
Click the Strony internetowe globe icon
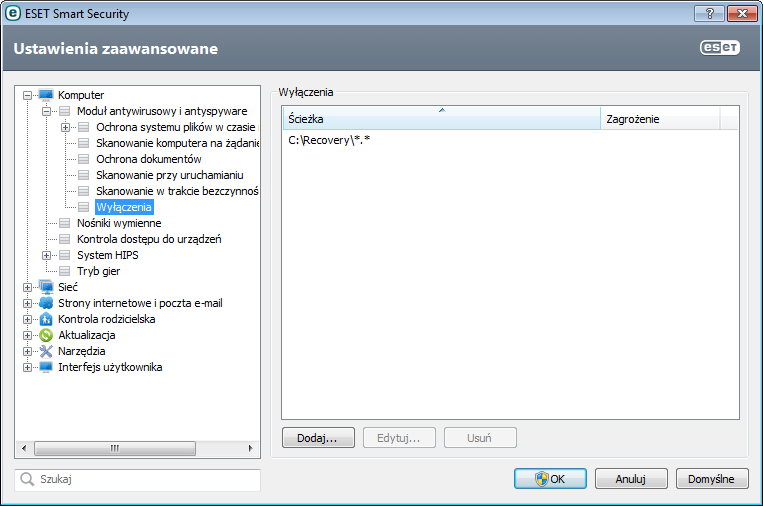tap(46, 303)
